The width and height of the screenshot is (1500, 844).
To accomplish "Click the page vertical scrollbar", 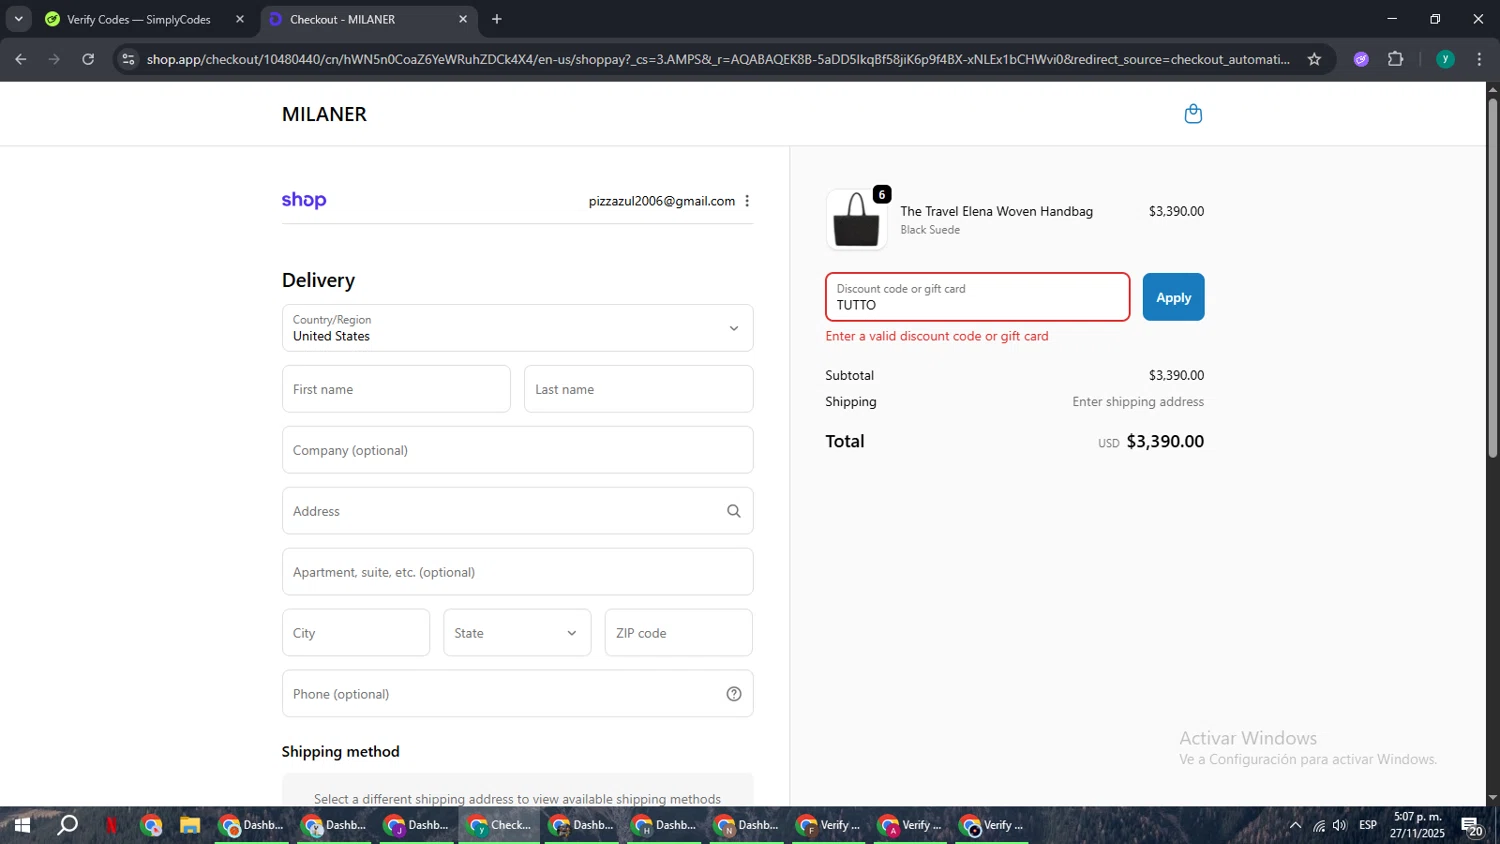I will tap(1492, 277).
